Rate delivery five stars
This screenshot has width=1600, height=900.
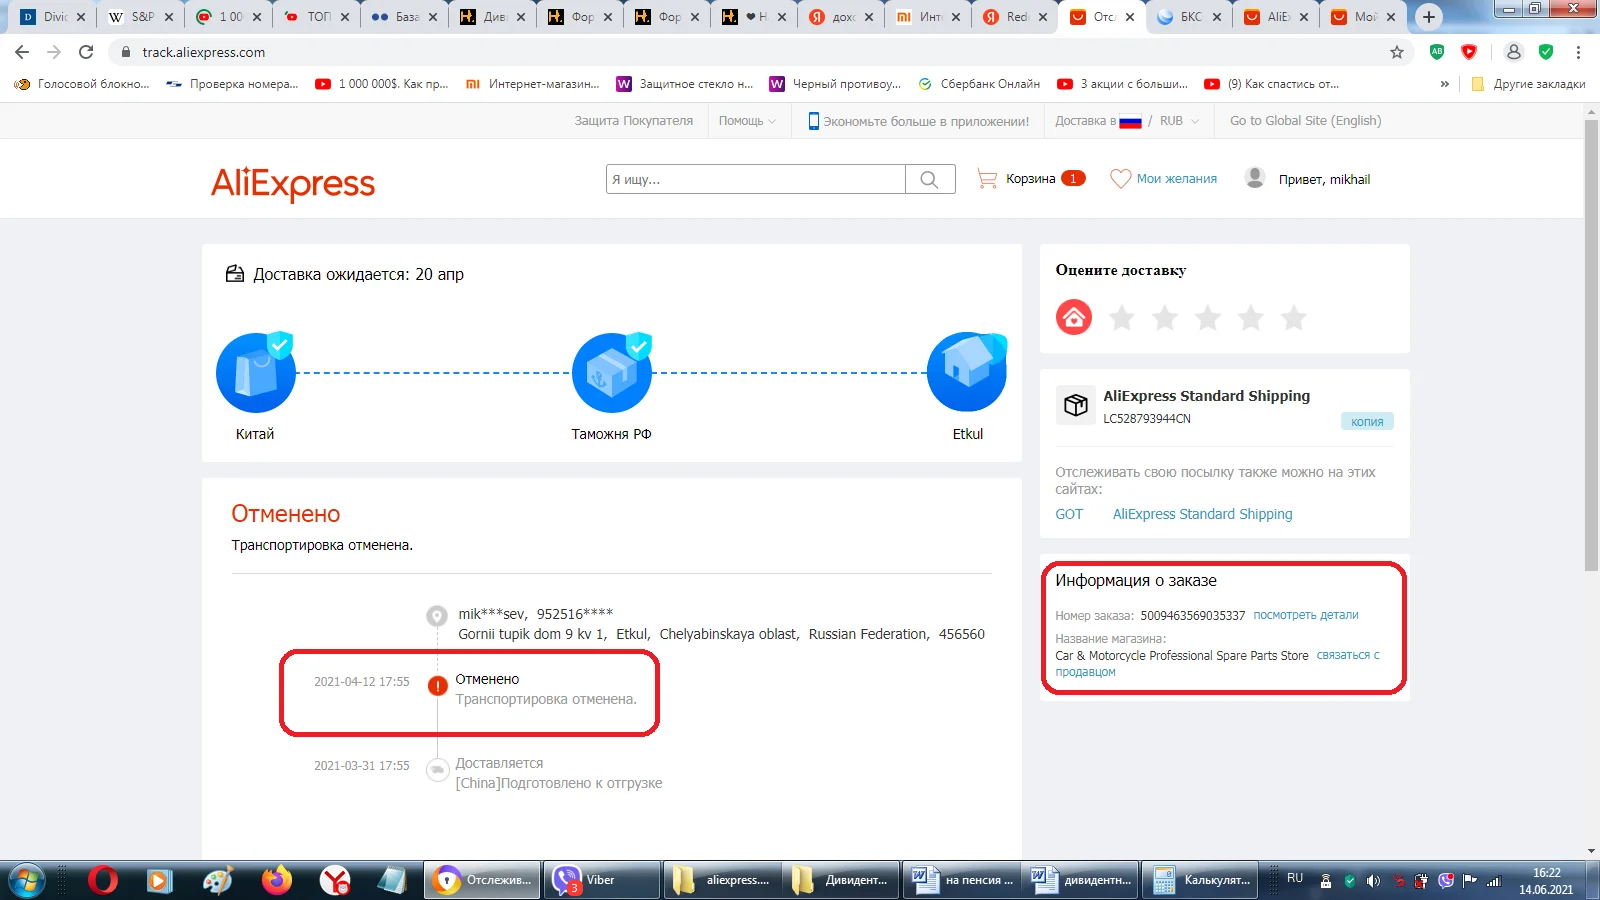1294,318
